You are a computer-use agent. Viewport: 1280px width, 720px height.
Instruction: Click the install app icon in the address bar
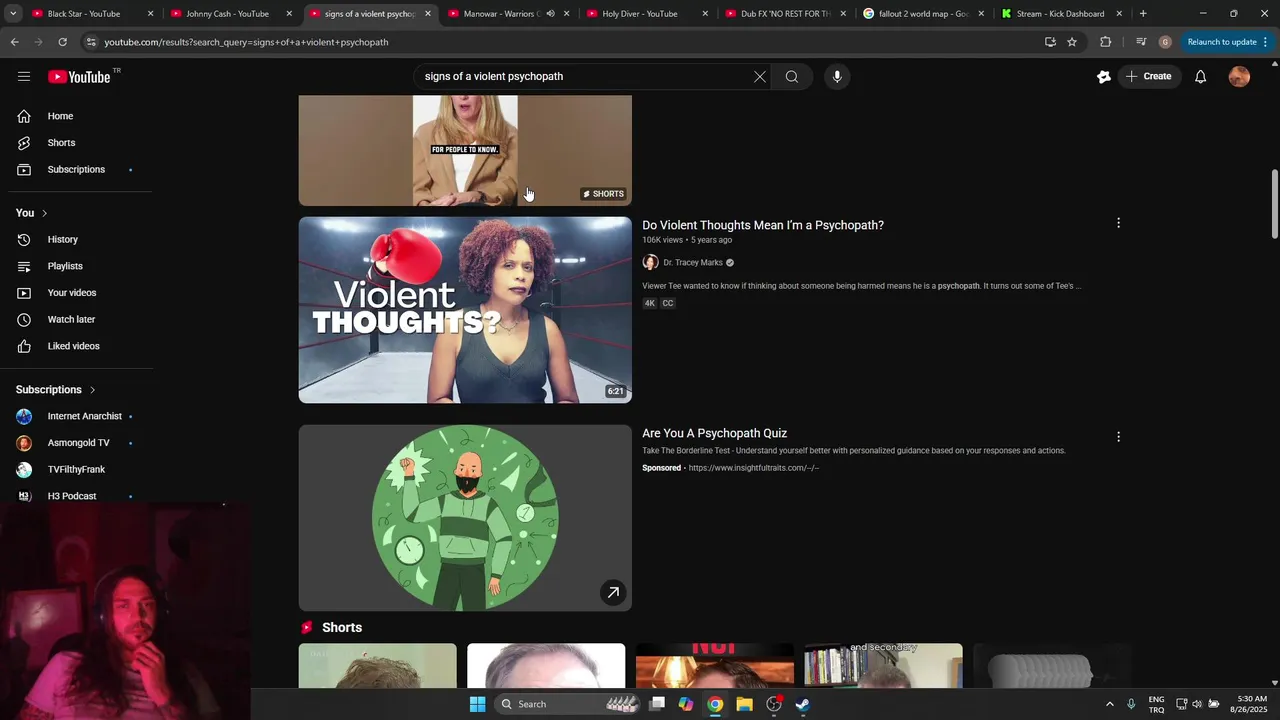1050,42
